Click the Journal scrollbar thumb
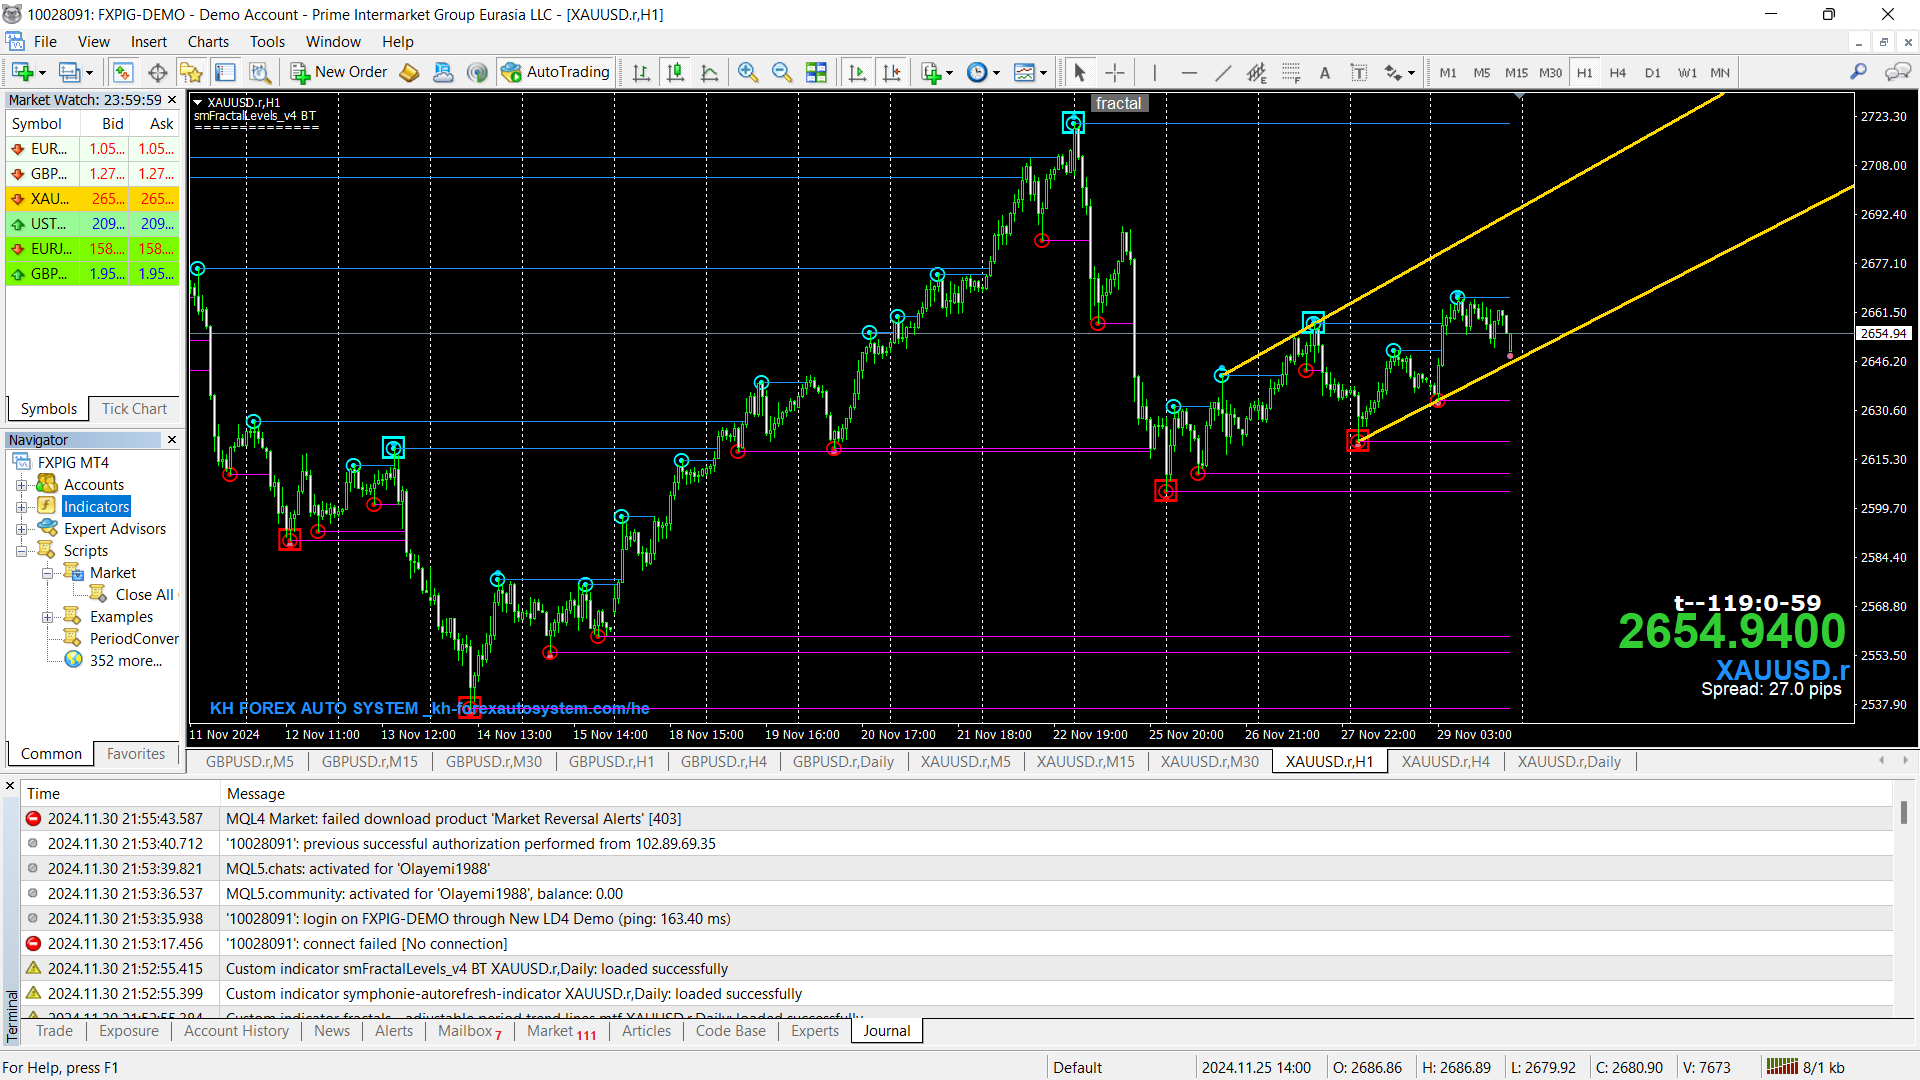1920x1080 pixels. 1904,812
